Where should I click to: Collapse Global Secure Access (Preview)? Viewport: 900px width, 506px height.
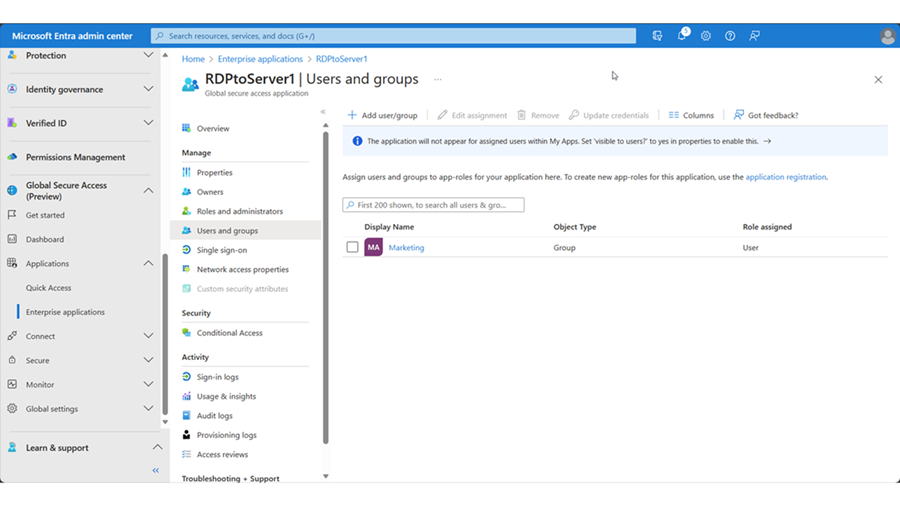[148, 190]
